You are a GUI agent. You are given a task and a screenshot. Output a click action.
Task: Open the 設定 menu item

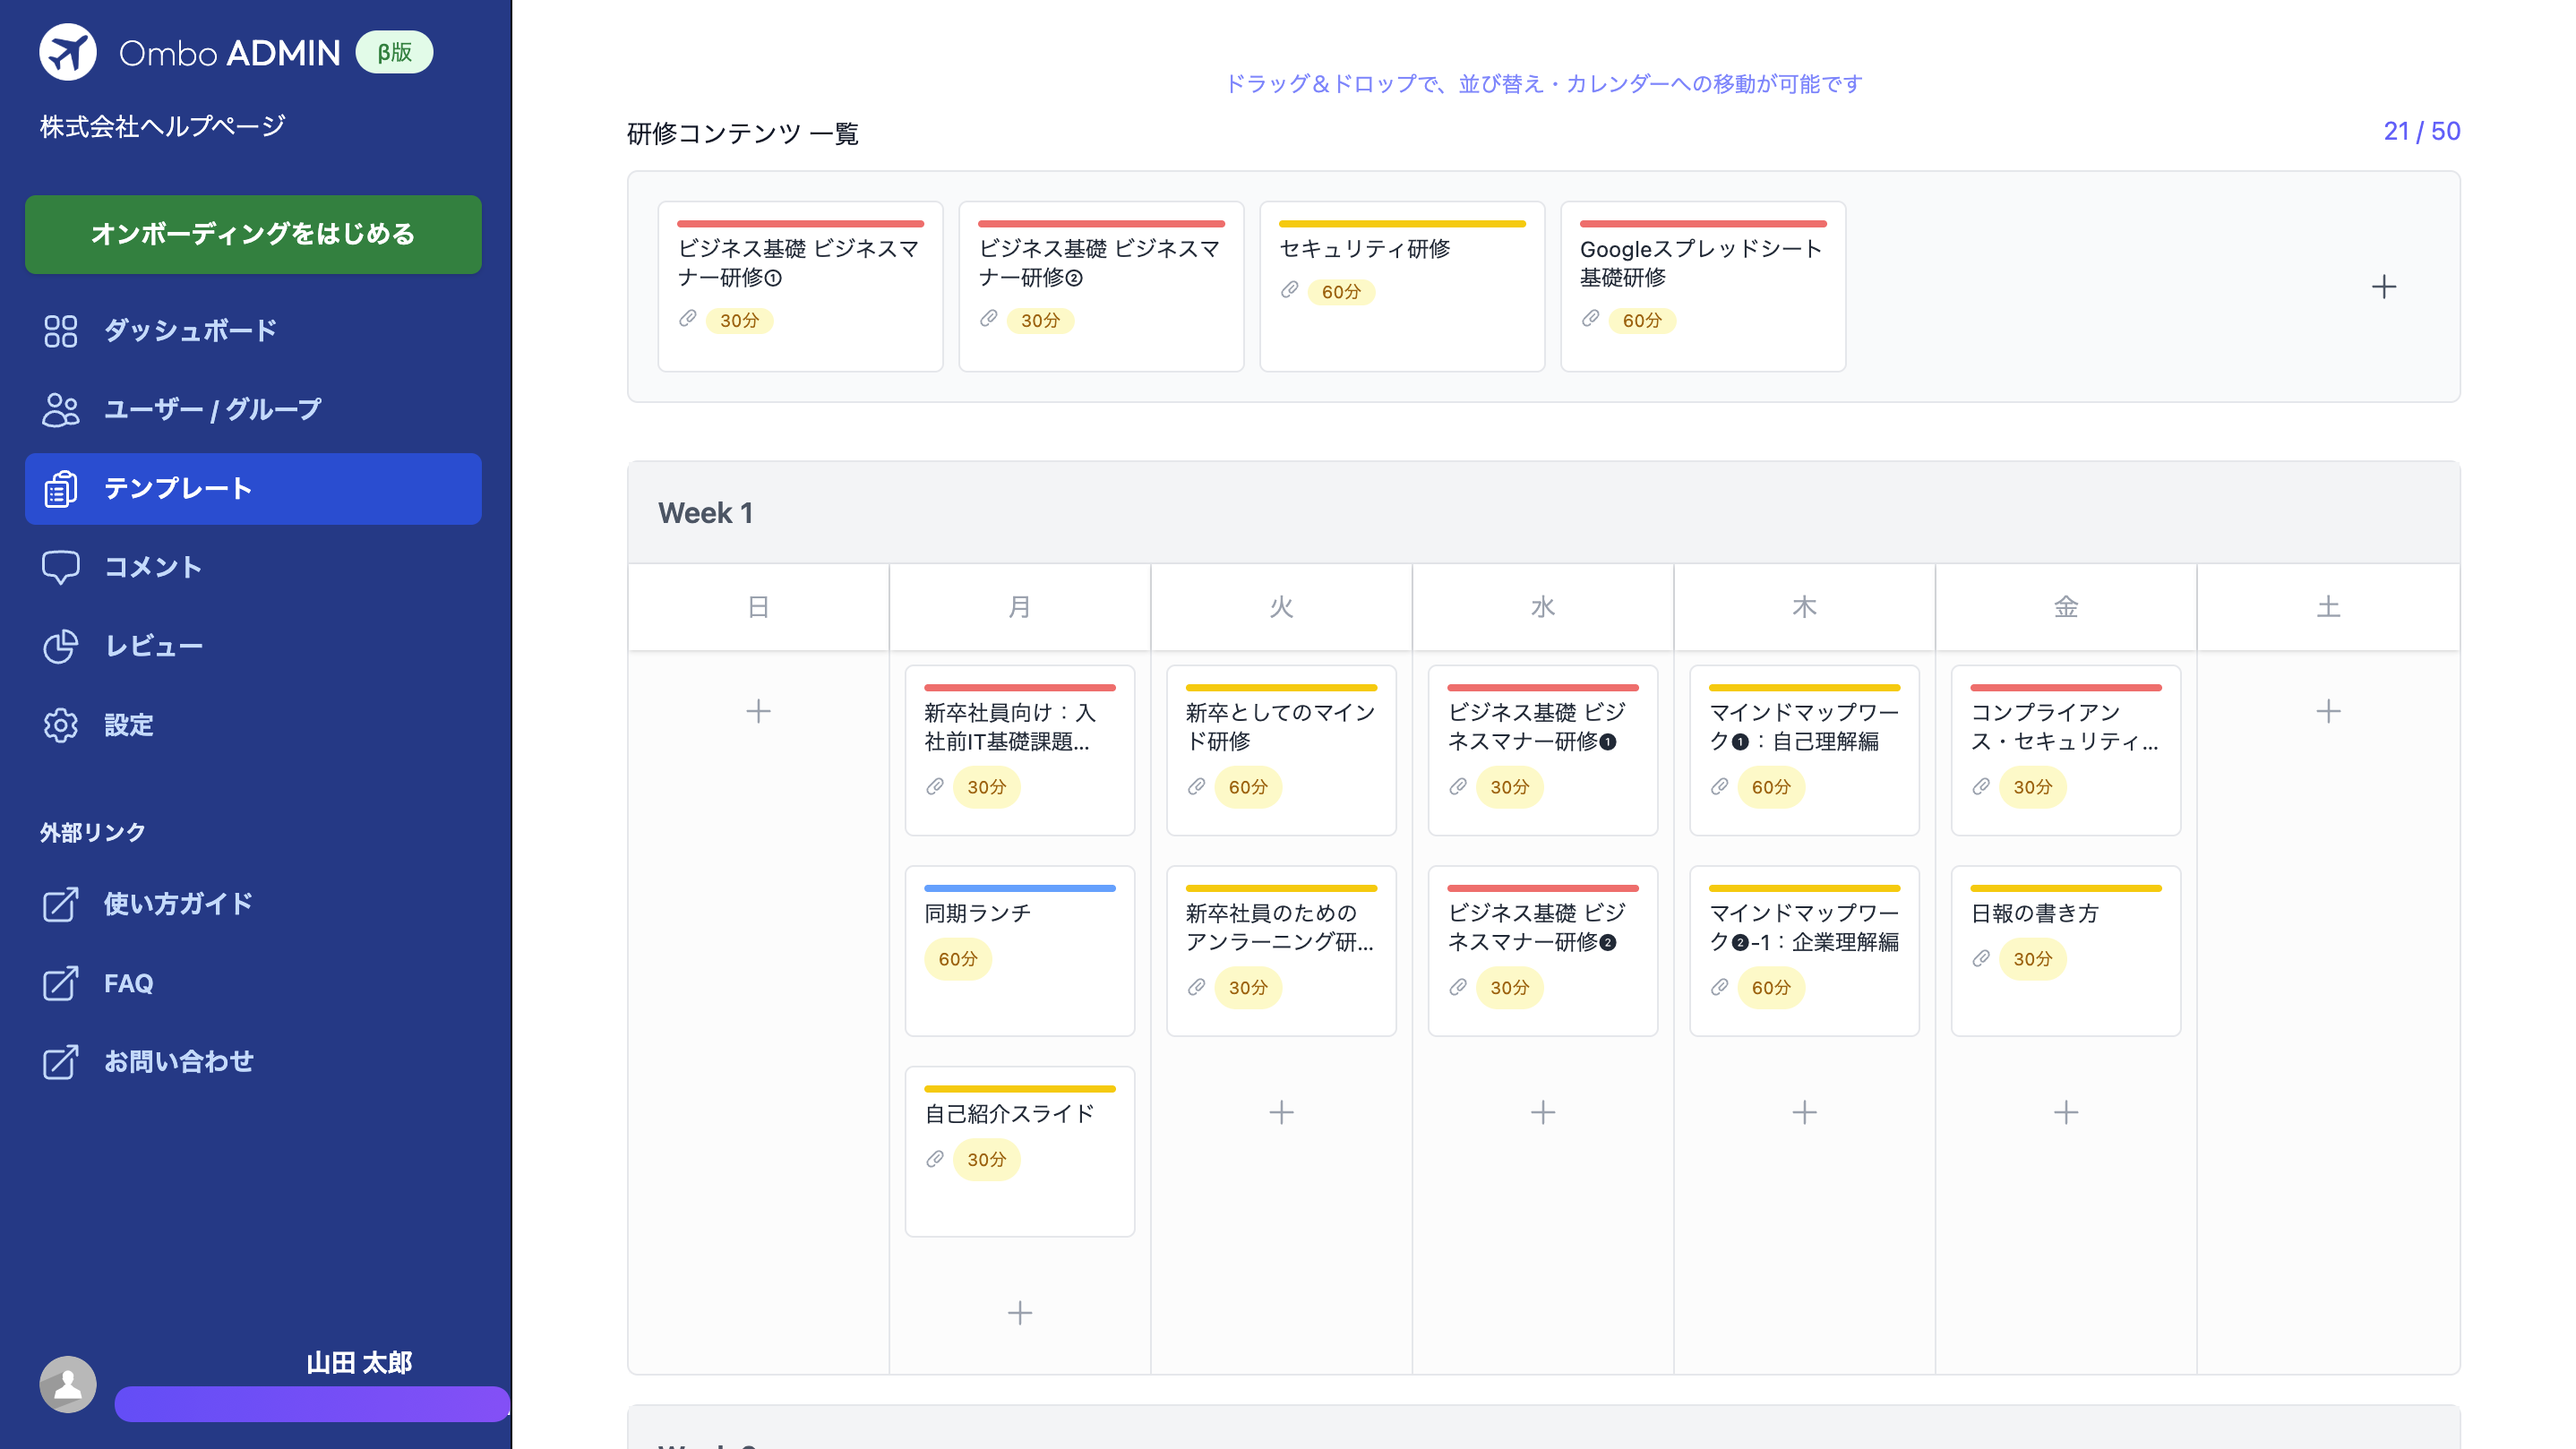pyautogui.click(x=253, y=725)
